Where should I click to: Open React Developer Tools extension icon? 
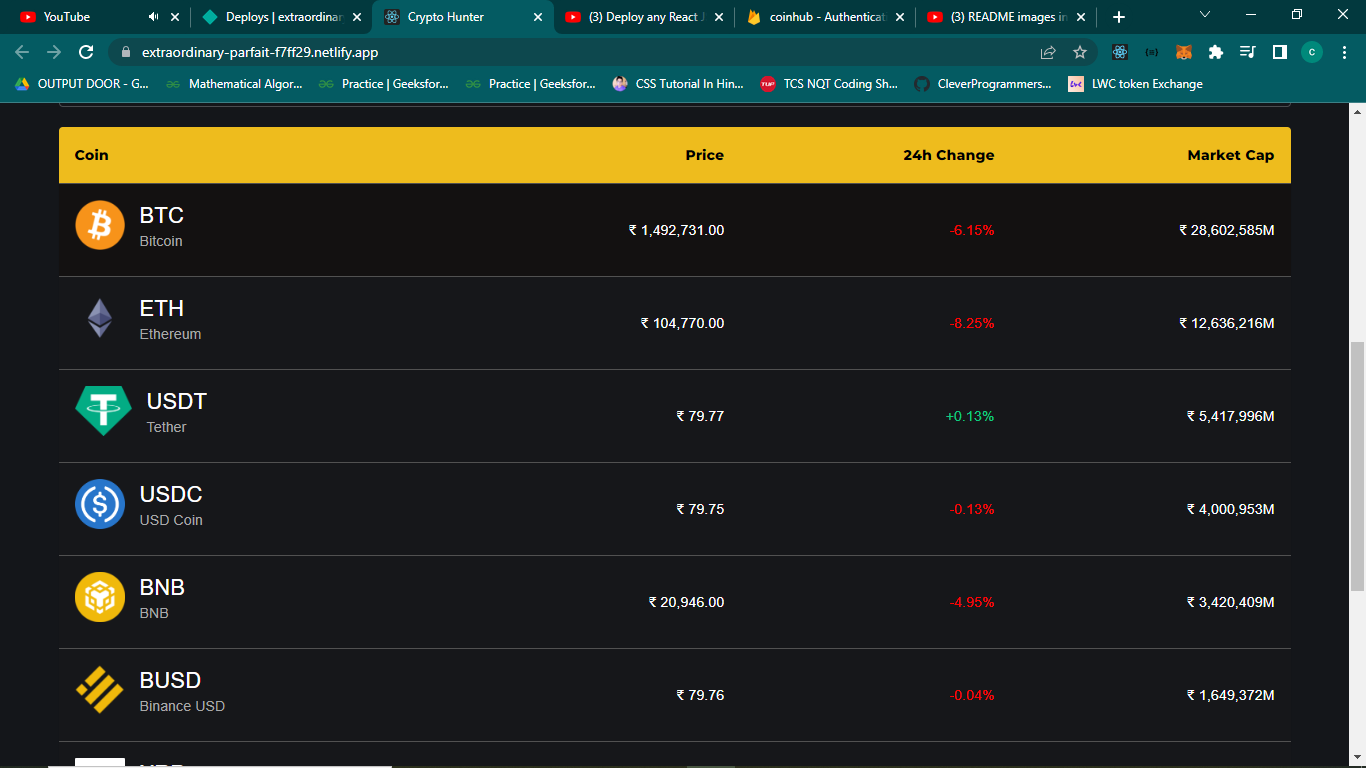click(1120, 52)
